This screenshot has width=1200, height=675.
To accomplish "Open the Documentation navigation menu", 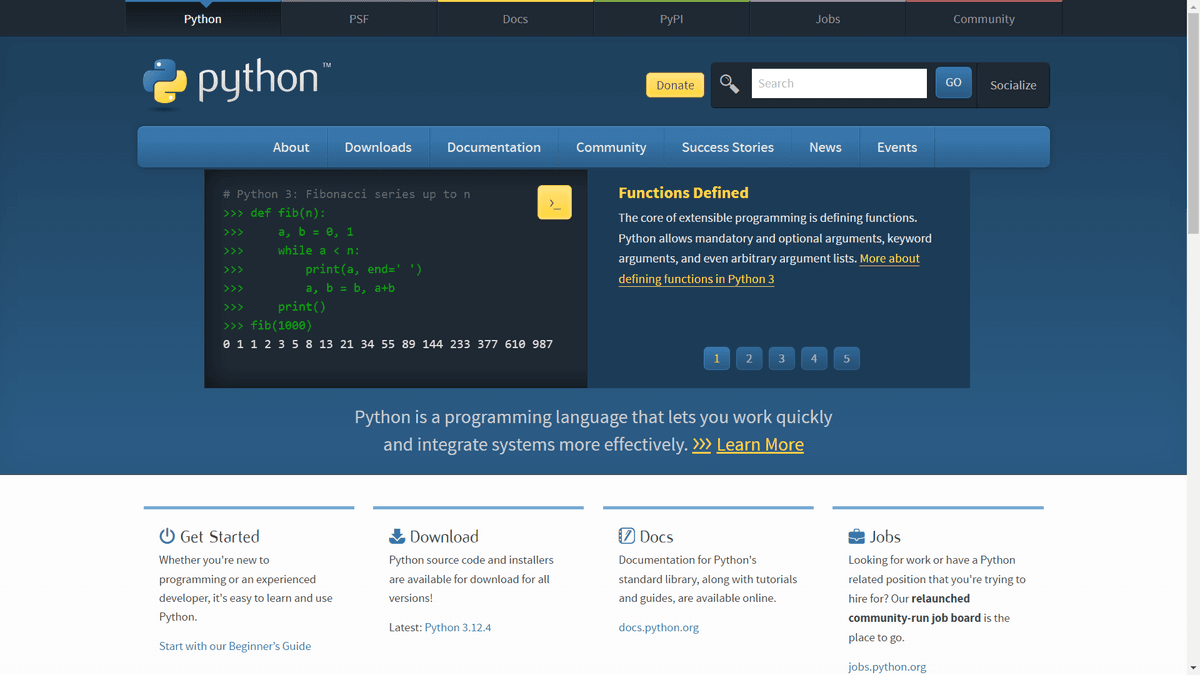I will pos(493,146).
